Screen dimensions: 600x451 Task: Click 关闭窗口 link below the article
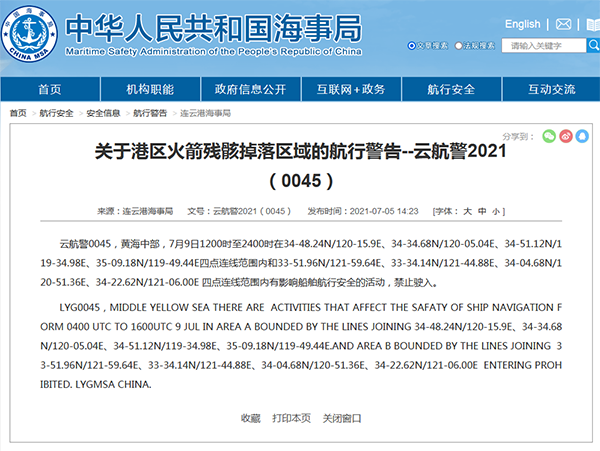(x=341, y=417)
